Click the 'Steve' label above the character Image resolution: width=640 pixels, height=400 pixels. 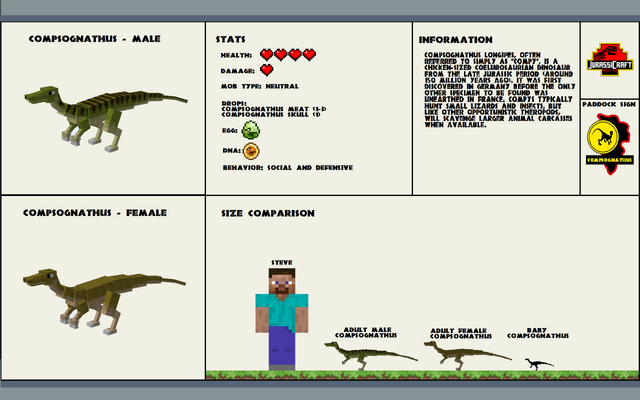(282, 262)
